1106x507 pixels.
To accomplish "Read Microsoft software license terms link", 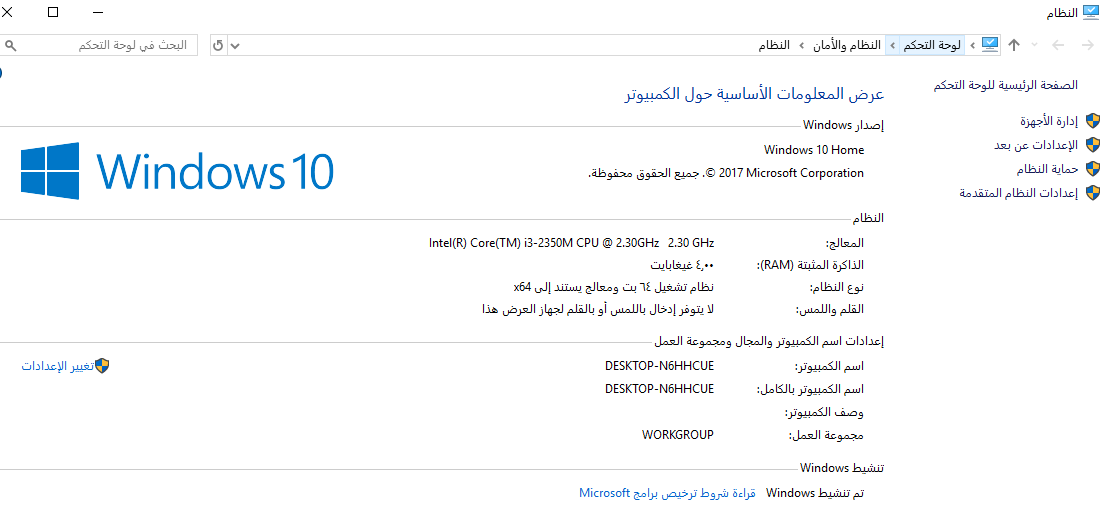I will point(667,493).
